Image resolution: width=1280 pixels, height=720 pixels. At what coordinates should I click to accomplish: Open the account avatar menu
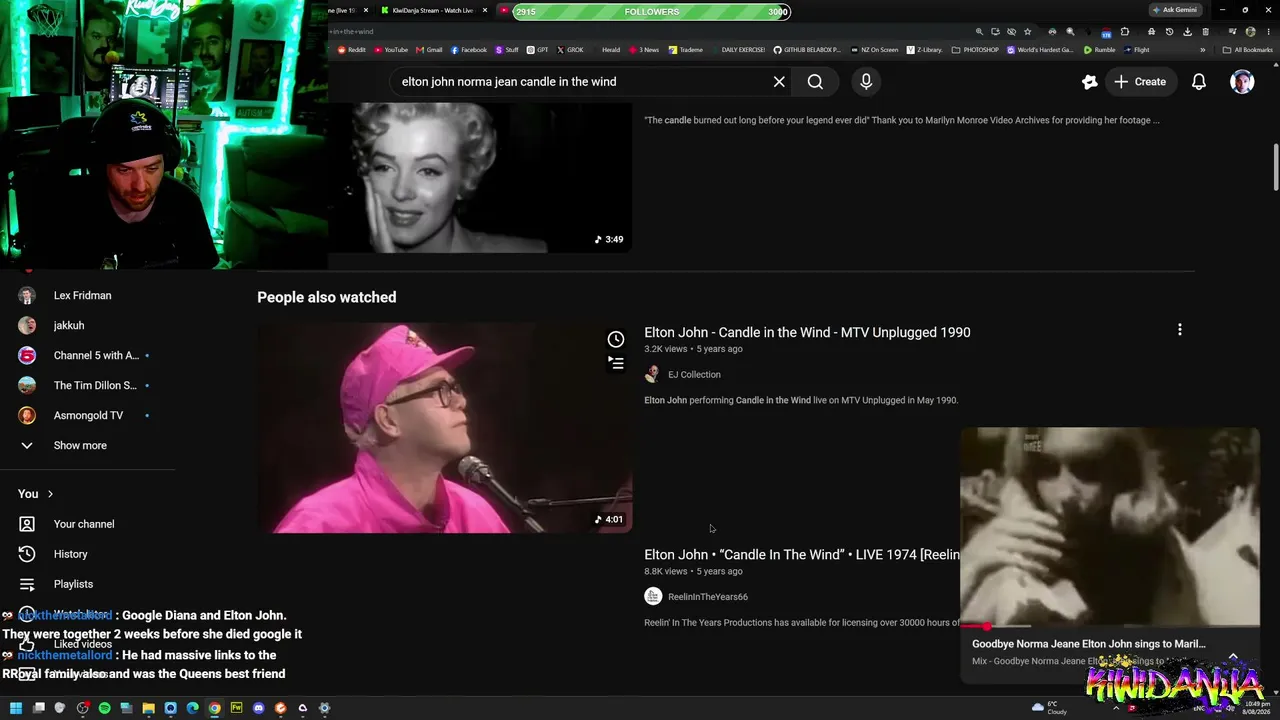tap(1242, 82)
